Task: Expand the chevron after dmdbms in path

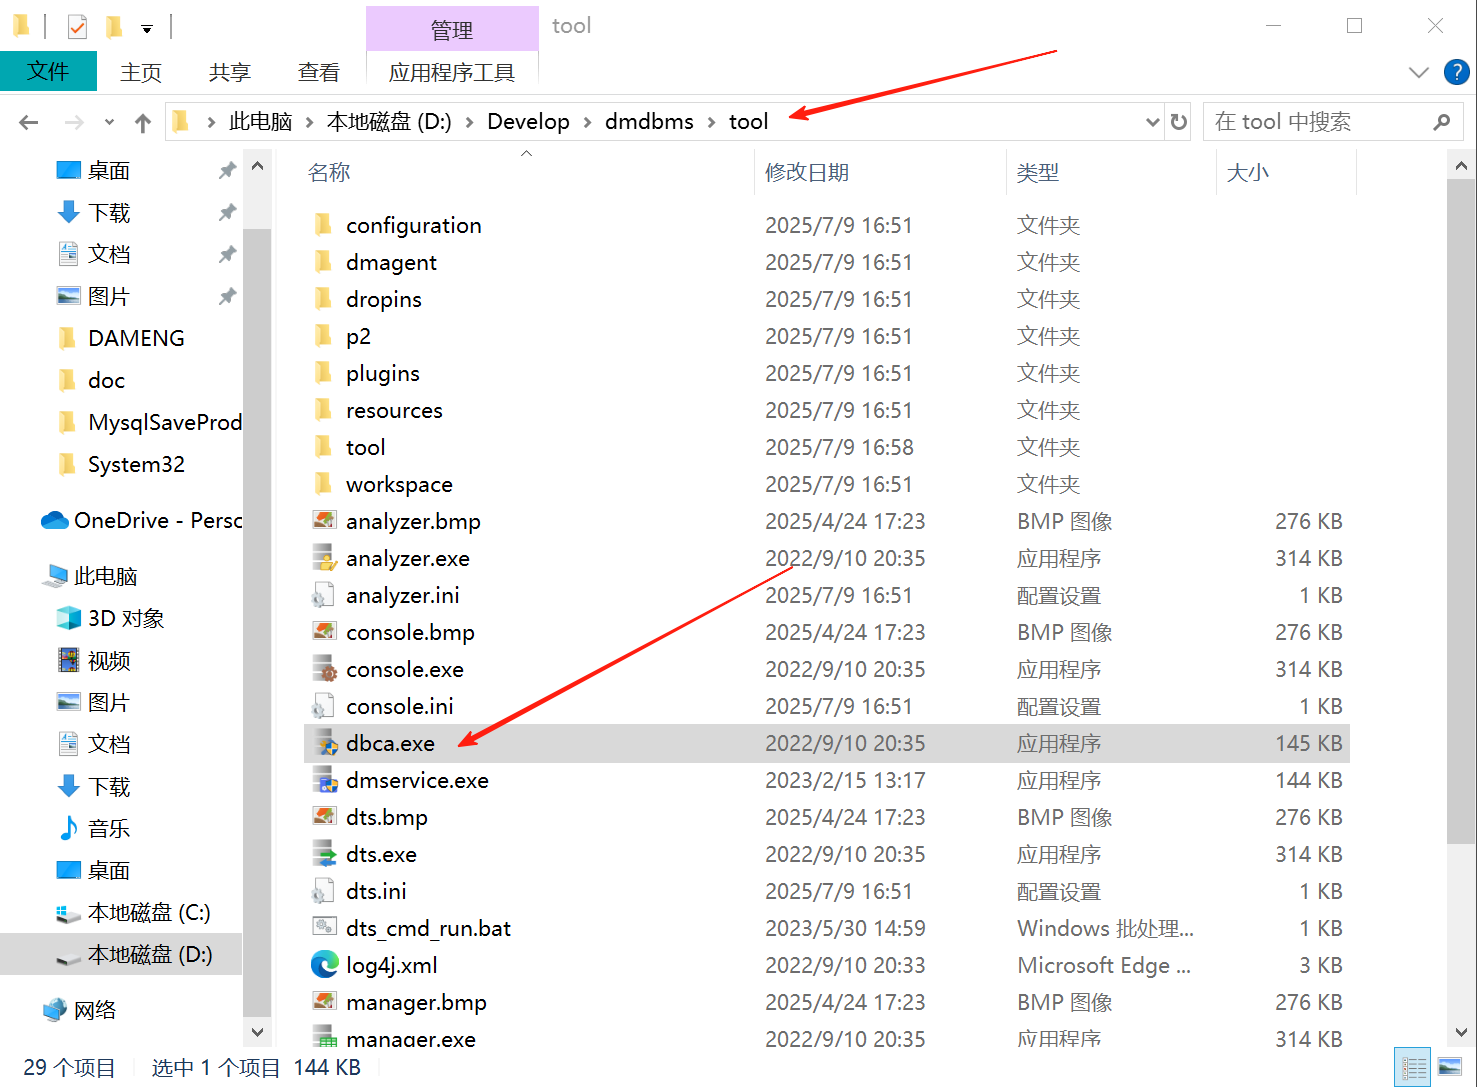Action: tap(711, 122)
